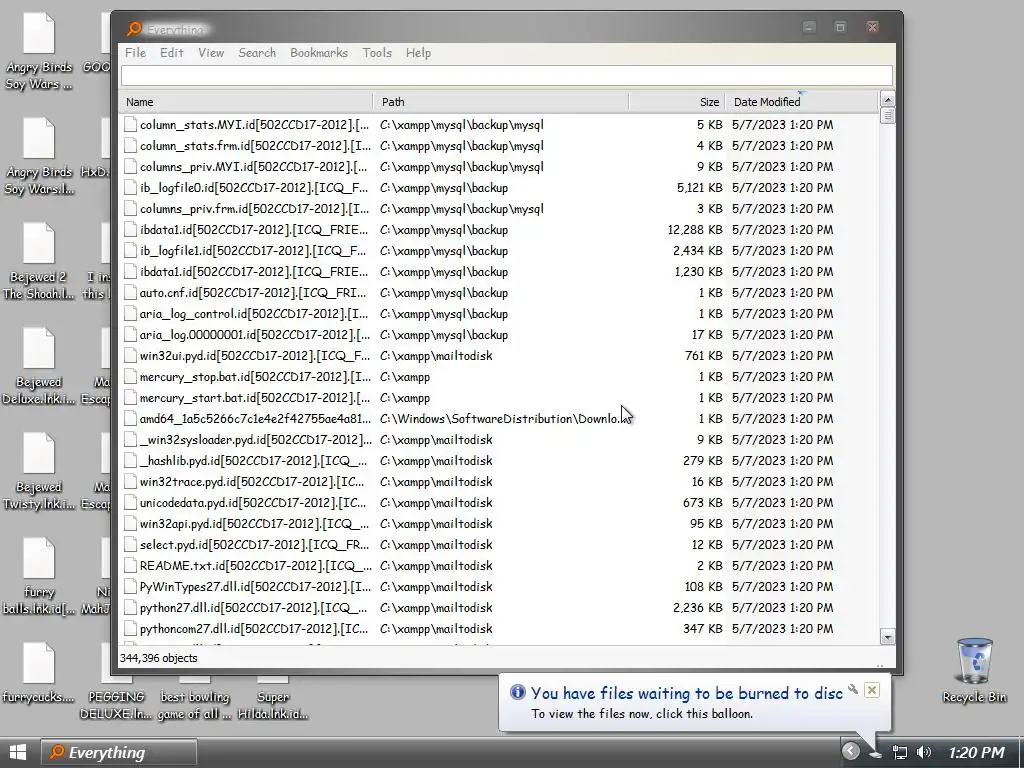Click the Everything search input field
This screenshot has height=768, width=1024.
(x=506, y=76)
